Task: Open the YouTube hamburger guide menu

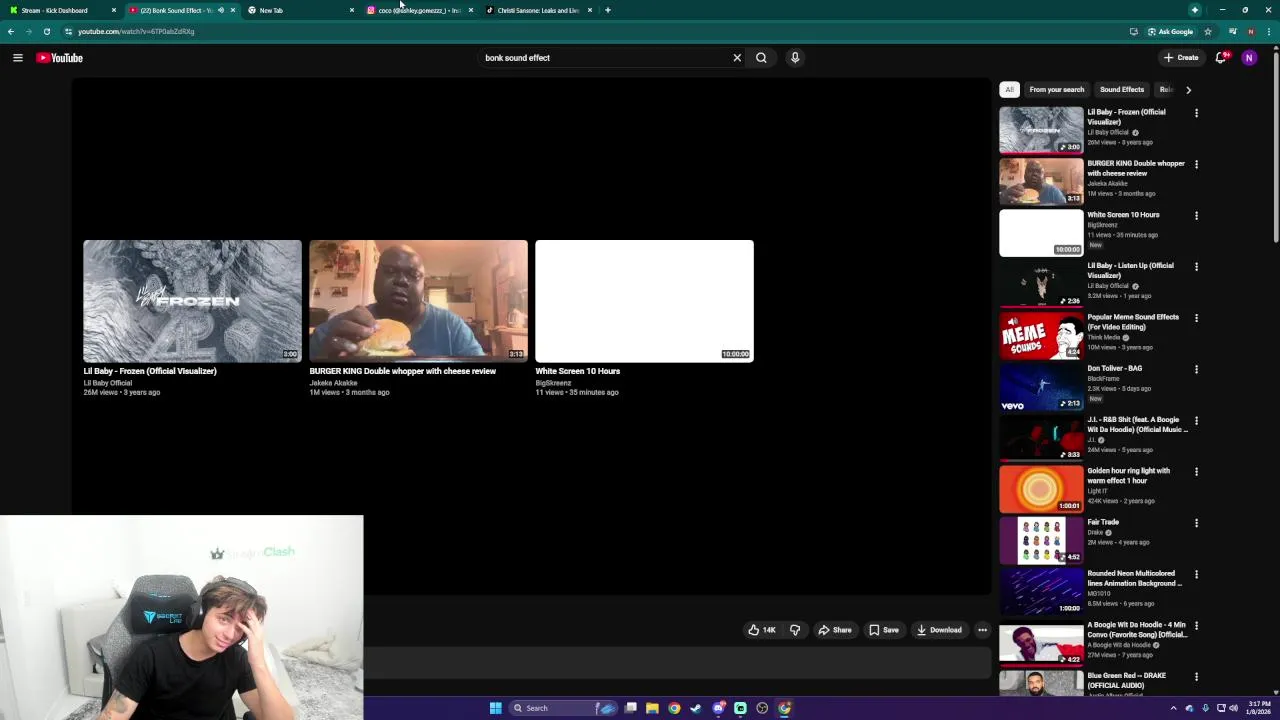Action: (x=17, y=58)
